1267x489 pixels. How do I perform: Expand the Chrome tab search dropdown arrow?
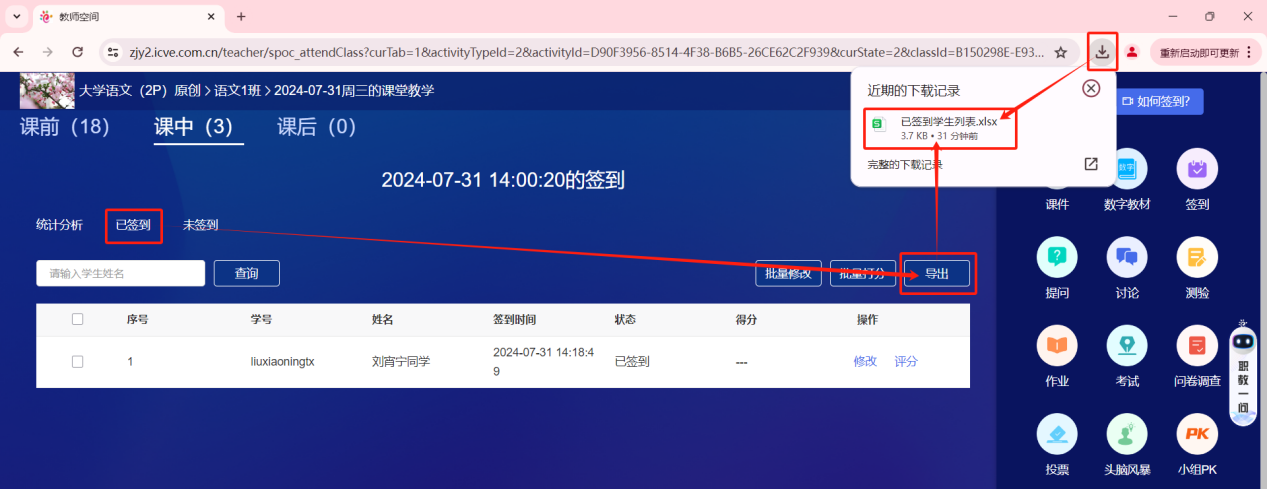16,17
